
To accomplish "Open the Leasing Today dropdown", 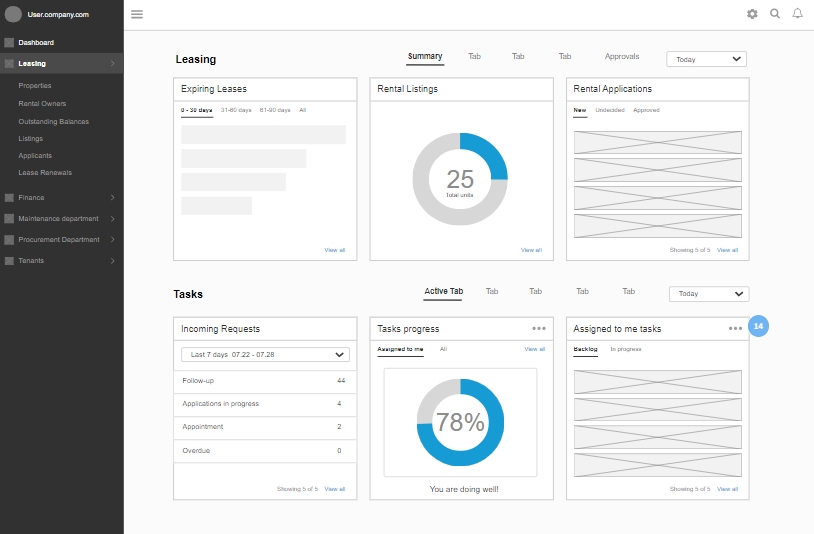I will [x=707, y=59].
